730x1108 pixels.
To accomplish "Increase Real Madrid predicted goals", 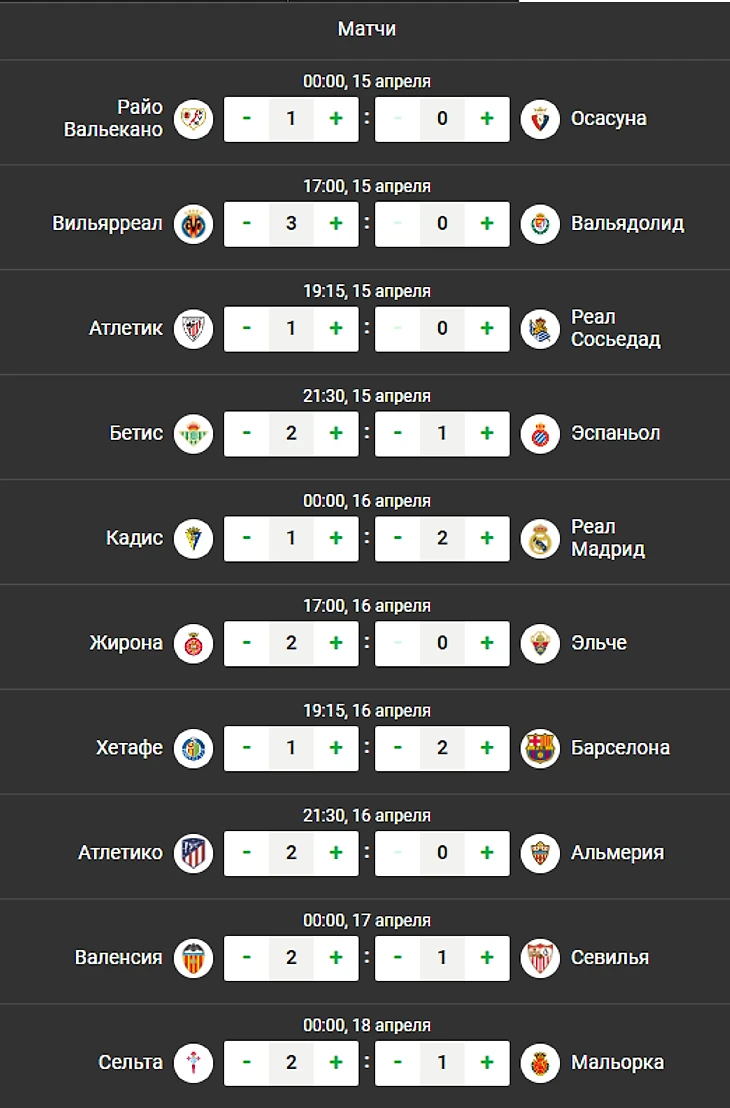I will 487,538.
